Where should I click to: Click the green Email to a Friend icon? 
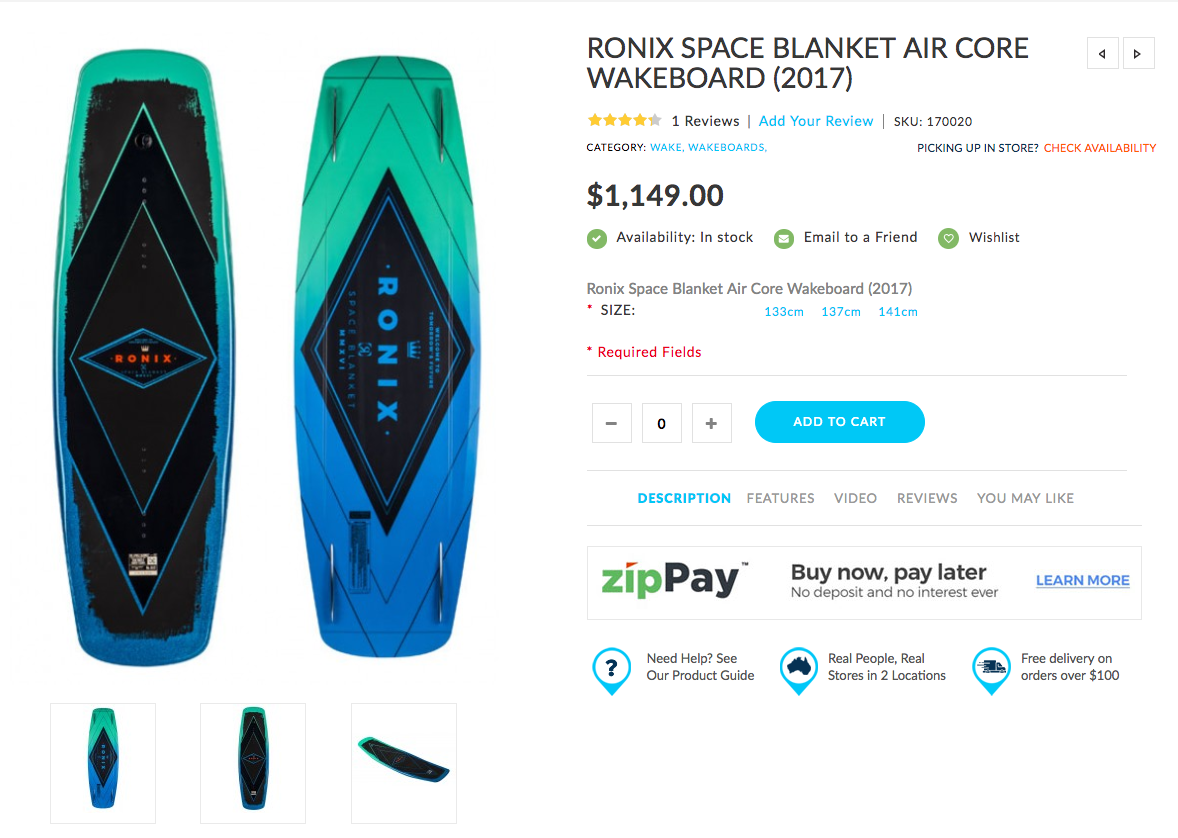(x=784, y=239)
